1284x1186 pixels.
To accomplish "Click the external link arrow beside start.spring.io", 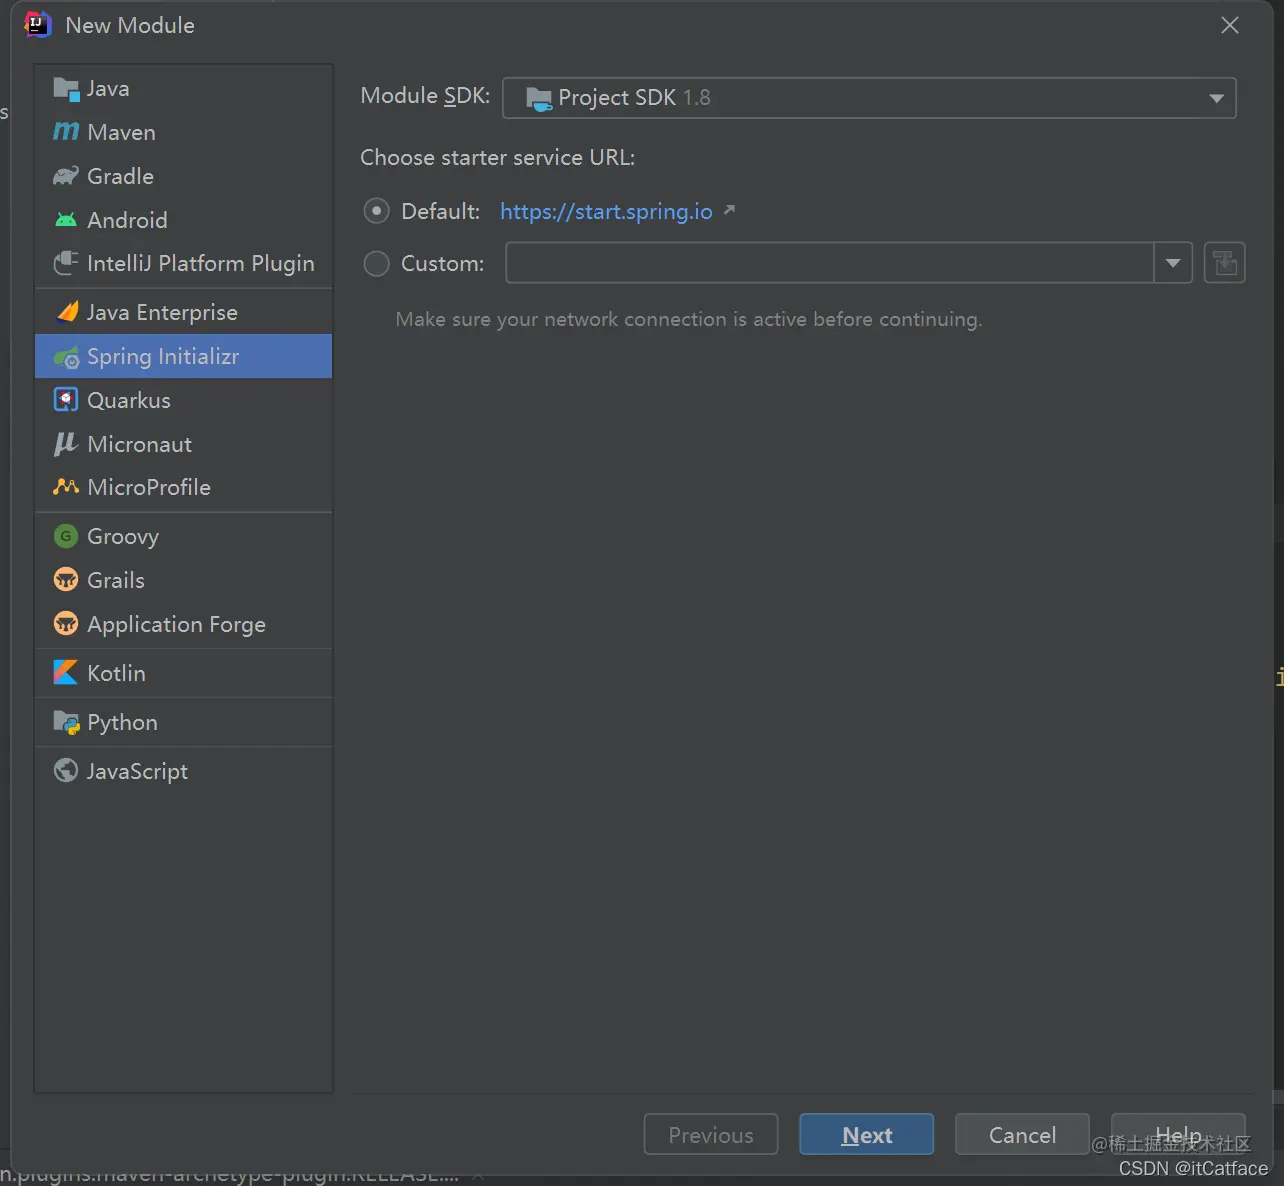I will pos(729,210).
